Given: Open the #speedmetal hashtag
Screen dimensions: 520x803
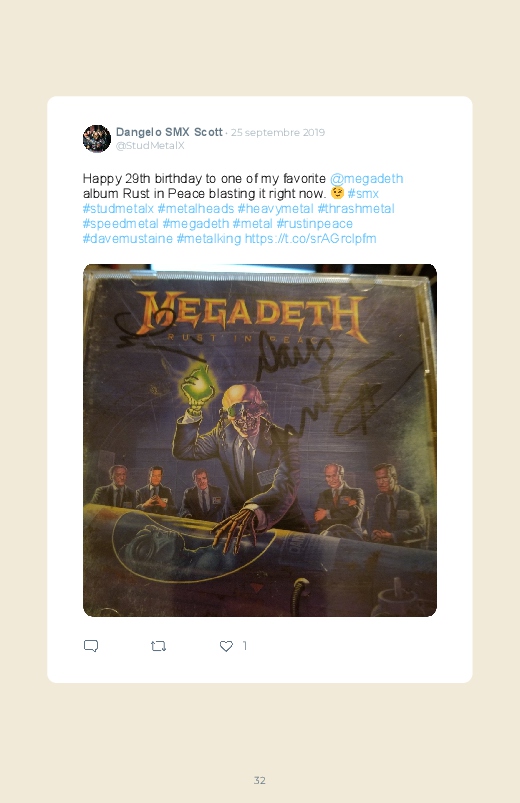Looking at the screenshot, I should pyautogui.click(x=120, y=224).
